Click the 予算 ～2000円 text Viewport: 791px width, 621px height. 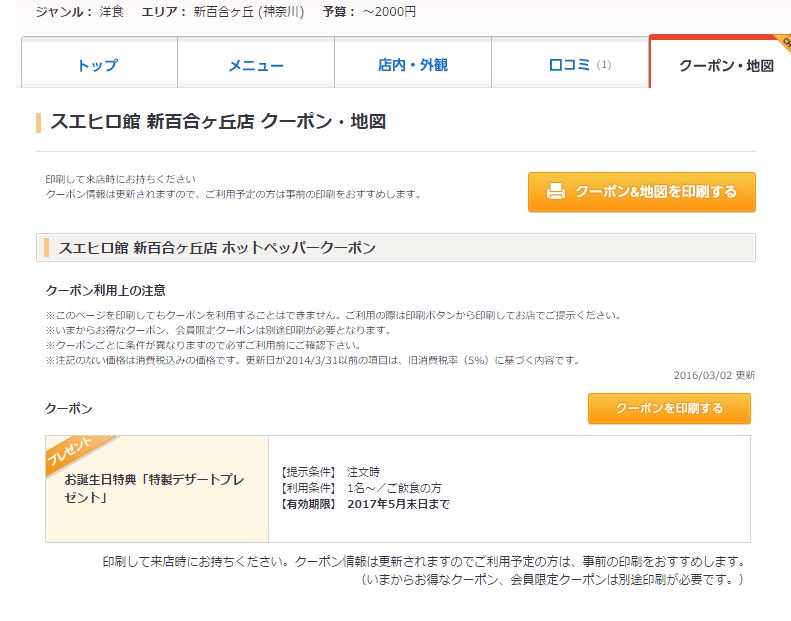(369, 11)
